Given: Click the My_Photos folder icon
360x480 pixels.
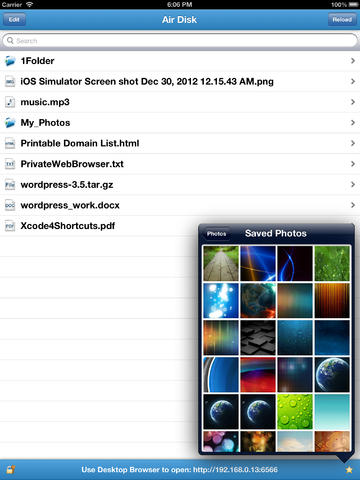Looking at the screenshot, I should point(10,123).
